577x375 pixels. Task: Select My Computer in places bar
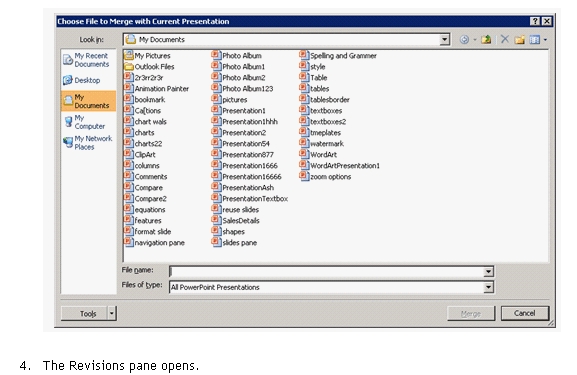(88, 122)
